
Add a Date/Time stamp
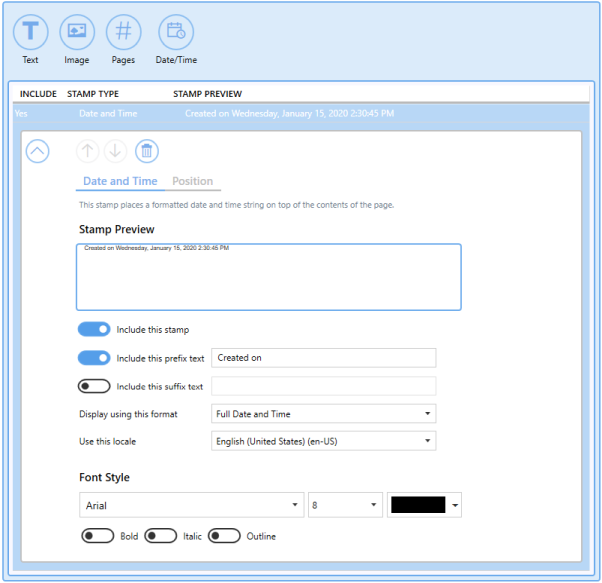[x=176, y=32]
